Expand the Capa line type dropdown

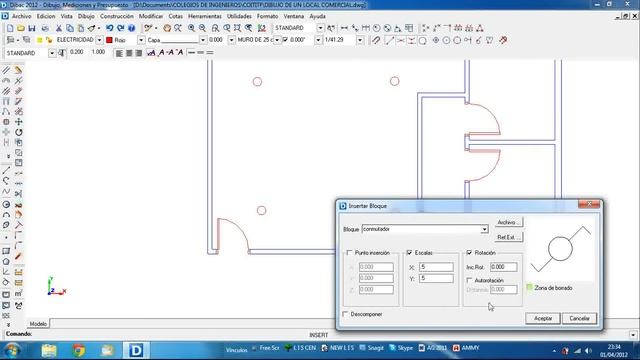203,40
